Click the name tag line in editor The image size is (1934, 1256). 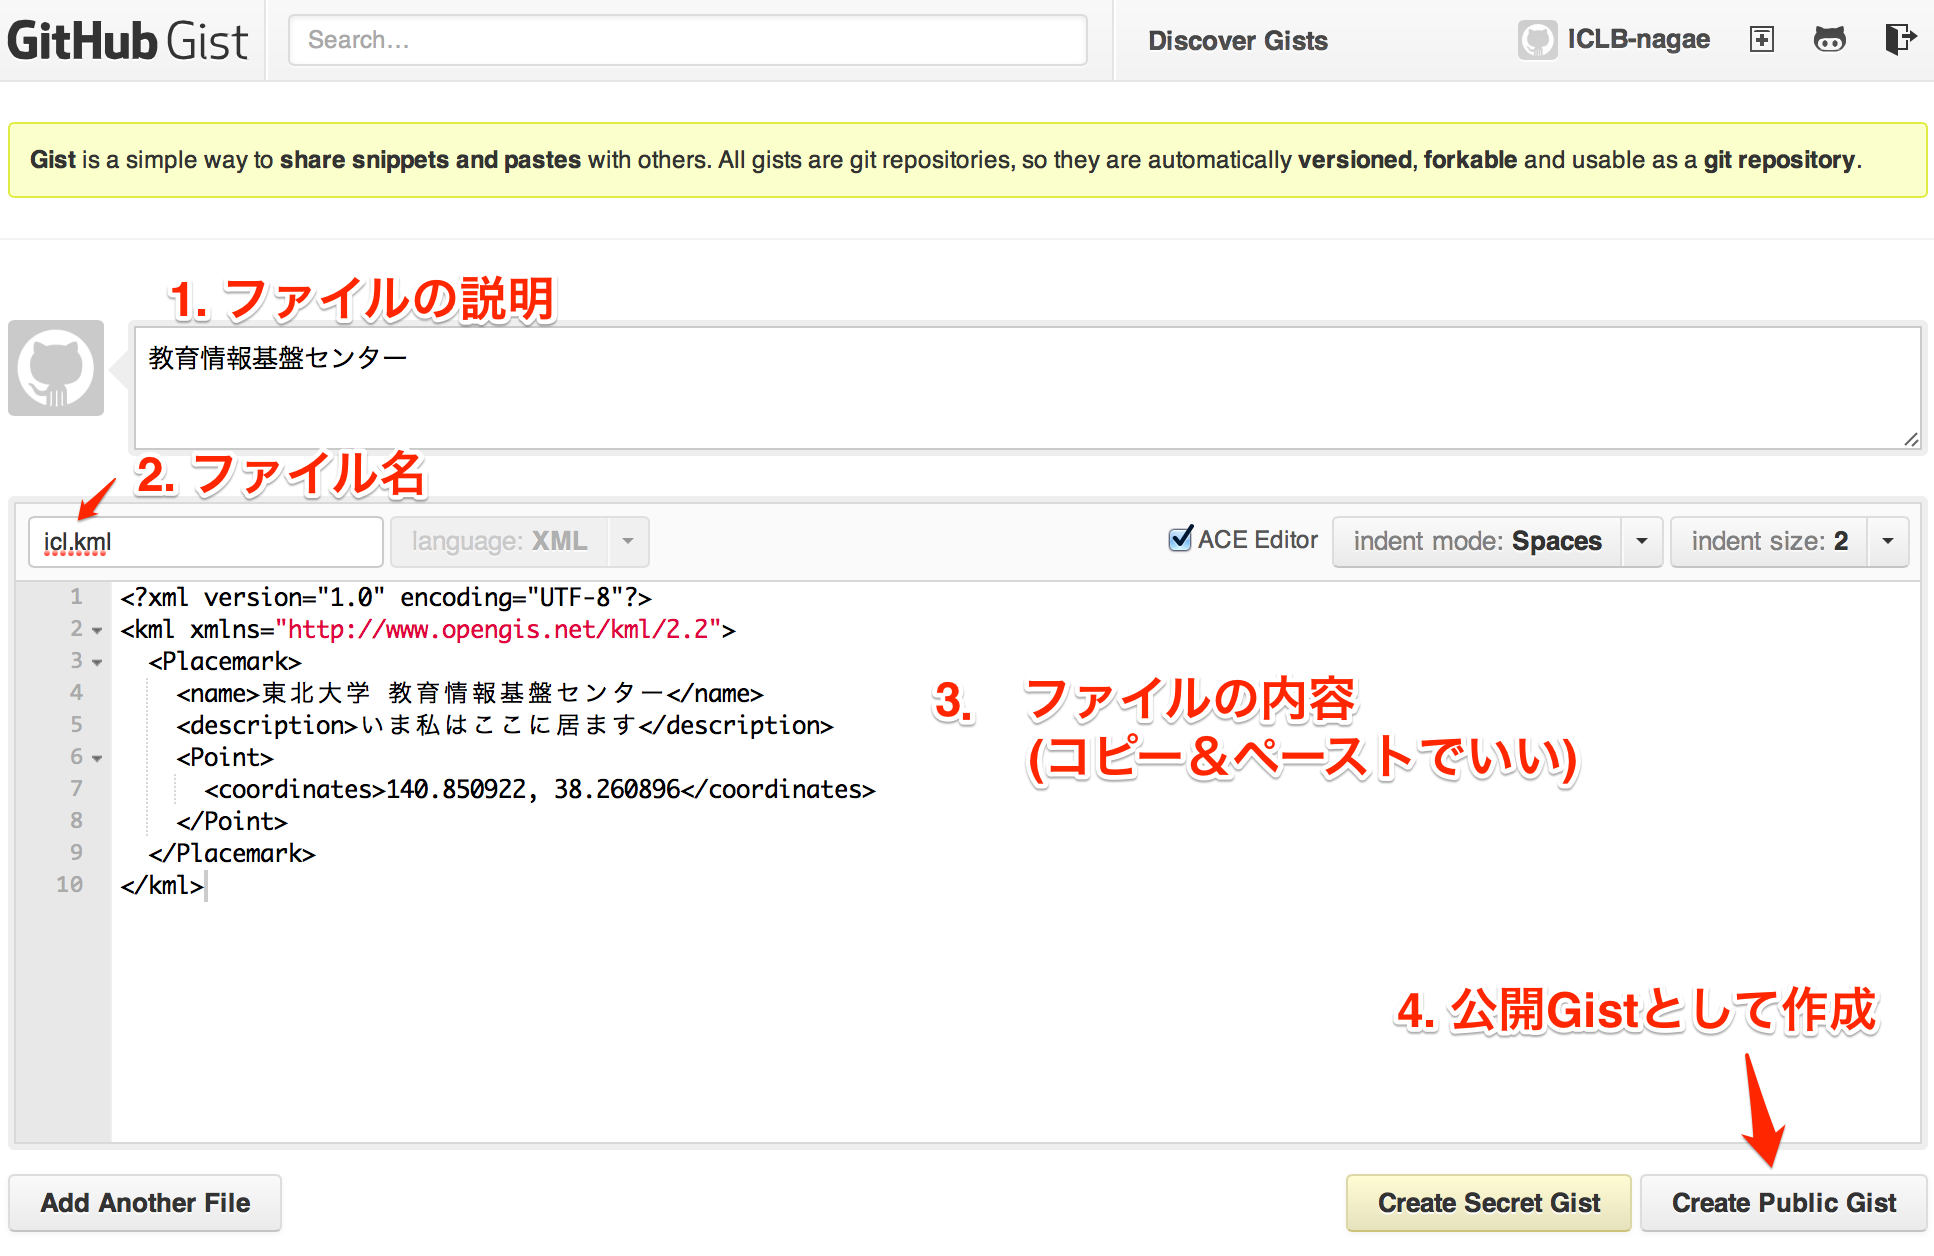tap(470, 694)
